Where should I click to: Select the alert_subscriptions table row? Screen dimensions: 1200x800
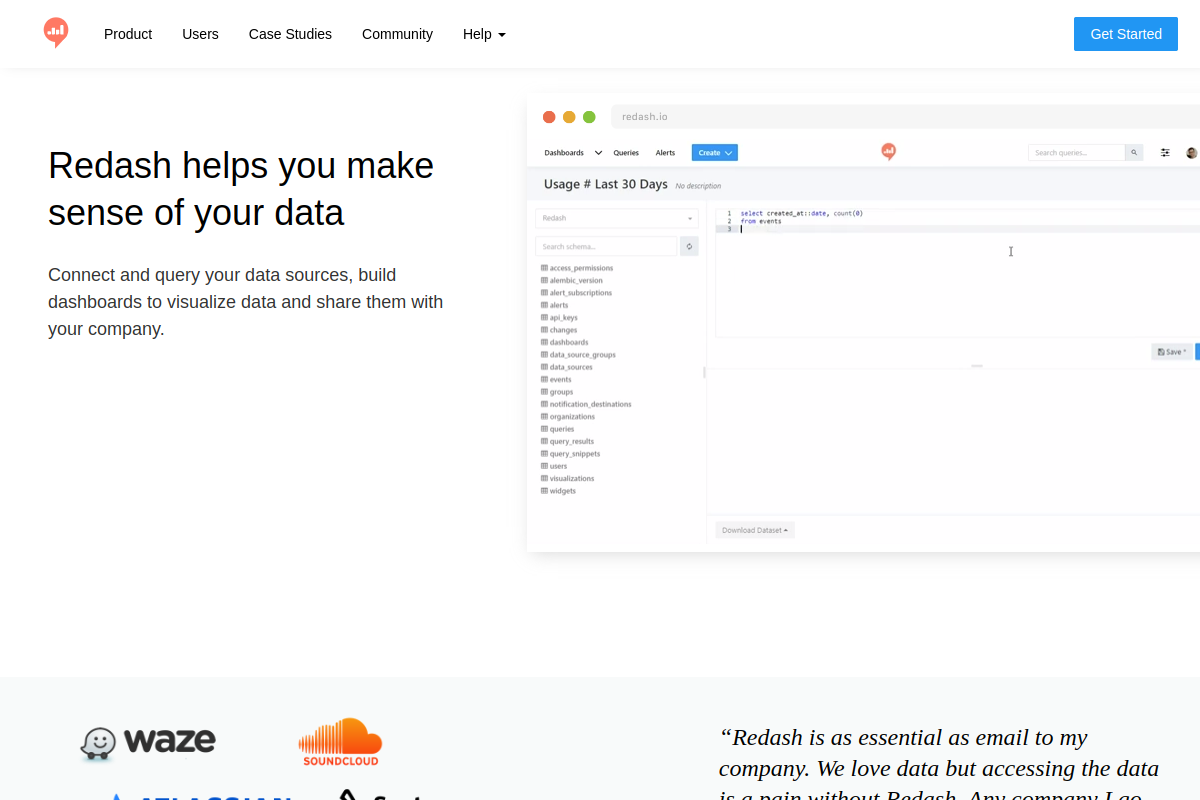576,293
